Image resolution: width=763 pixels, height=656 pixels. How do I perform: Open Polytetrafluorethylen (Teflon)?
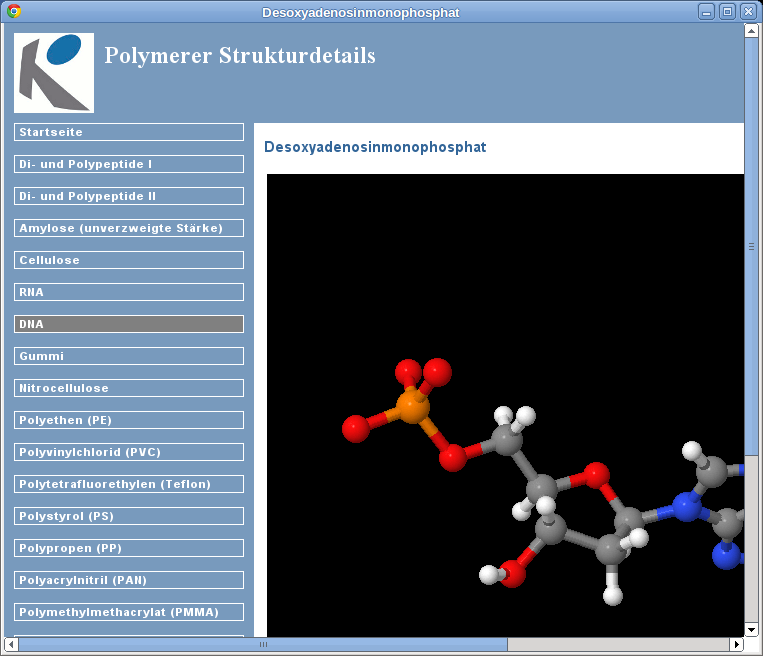pos(129,484)
